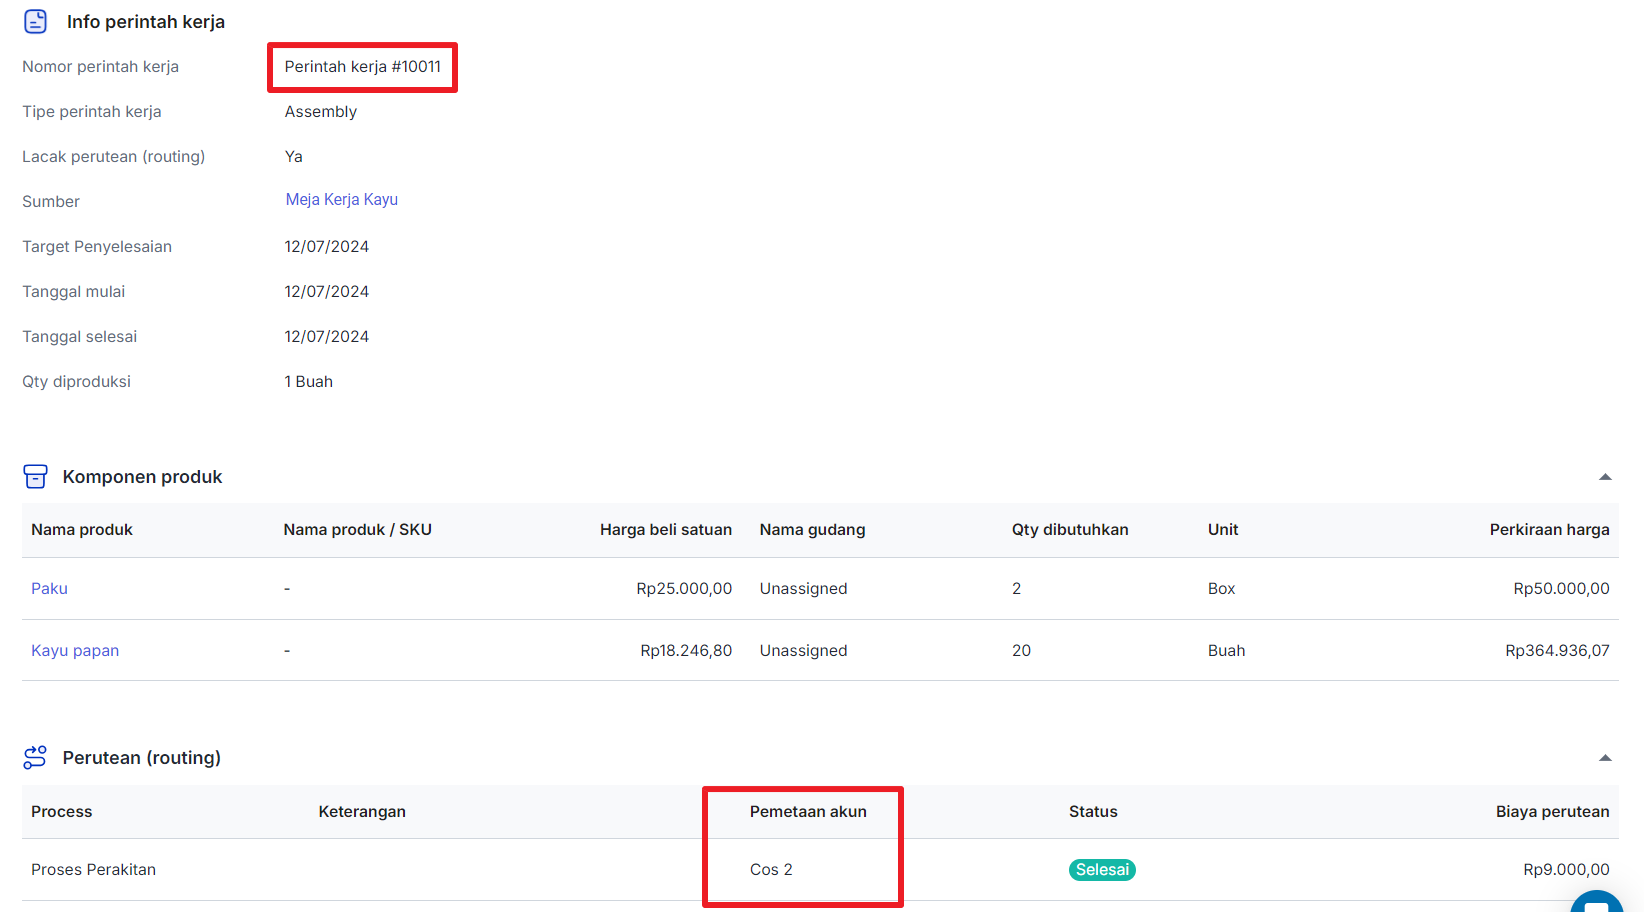Viewport: 1644px width, 912px height.
Task: Click the Nama produk column header
Action: [82, 530]
